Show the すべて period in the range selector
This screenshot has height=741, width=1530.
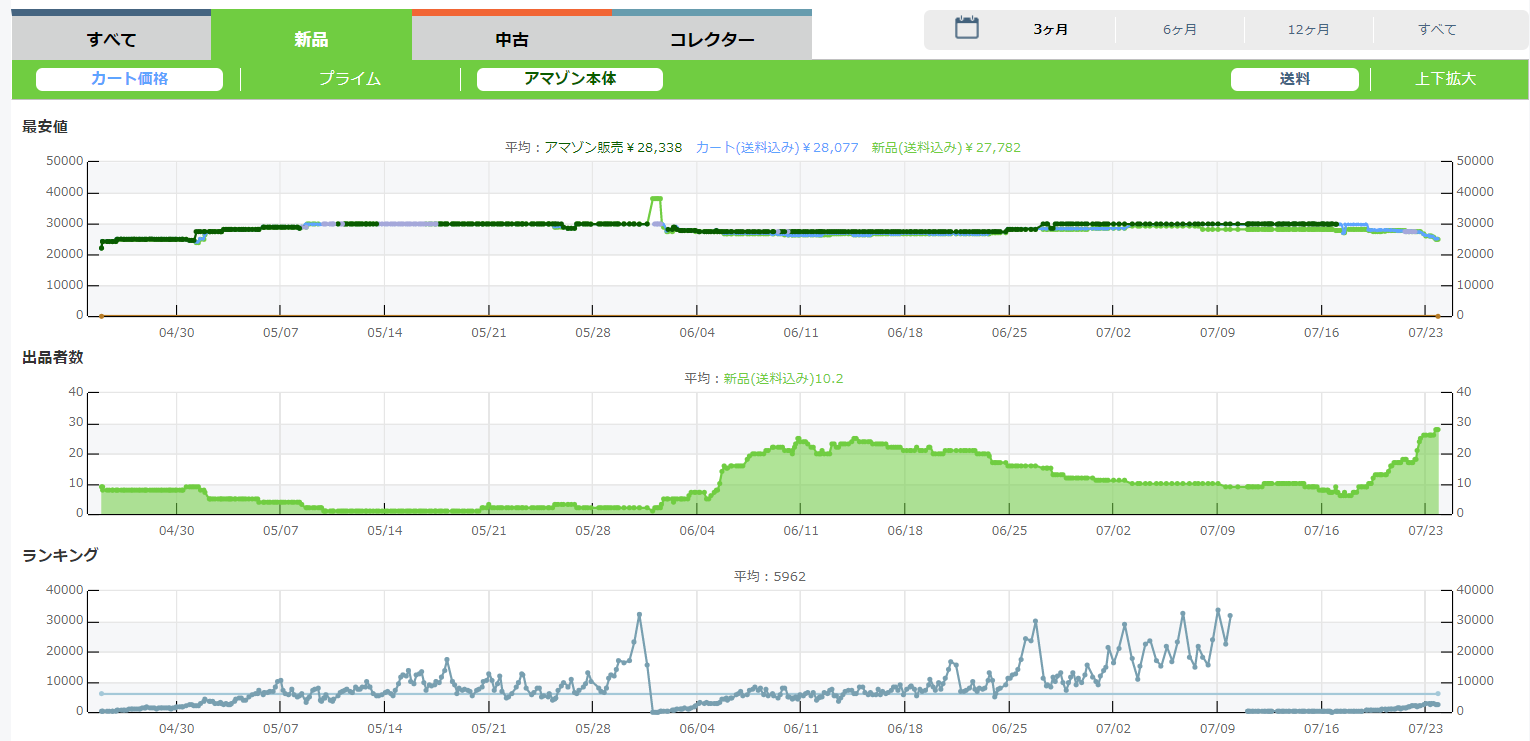tap(1437, 30)
